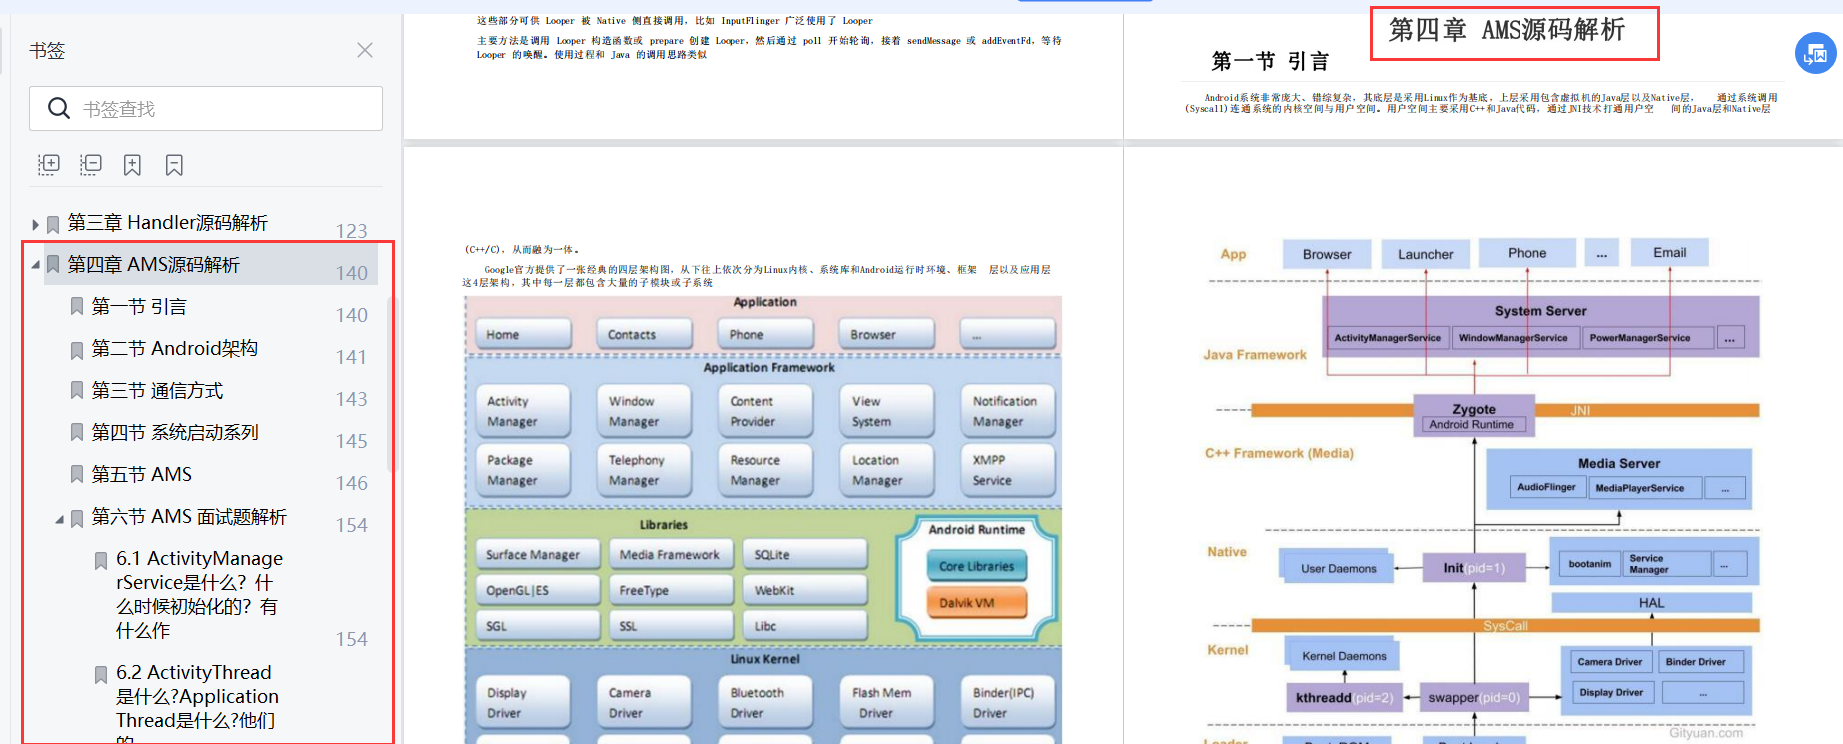Close the 书签 bookmarks panel
1843x744 pixels.
[365, 50]
